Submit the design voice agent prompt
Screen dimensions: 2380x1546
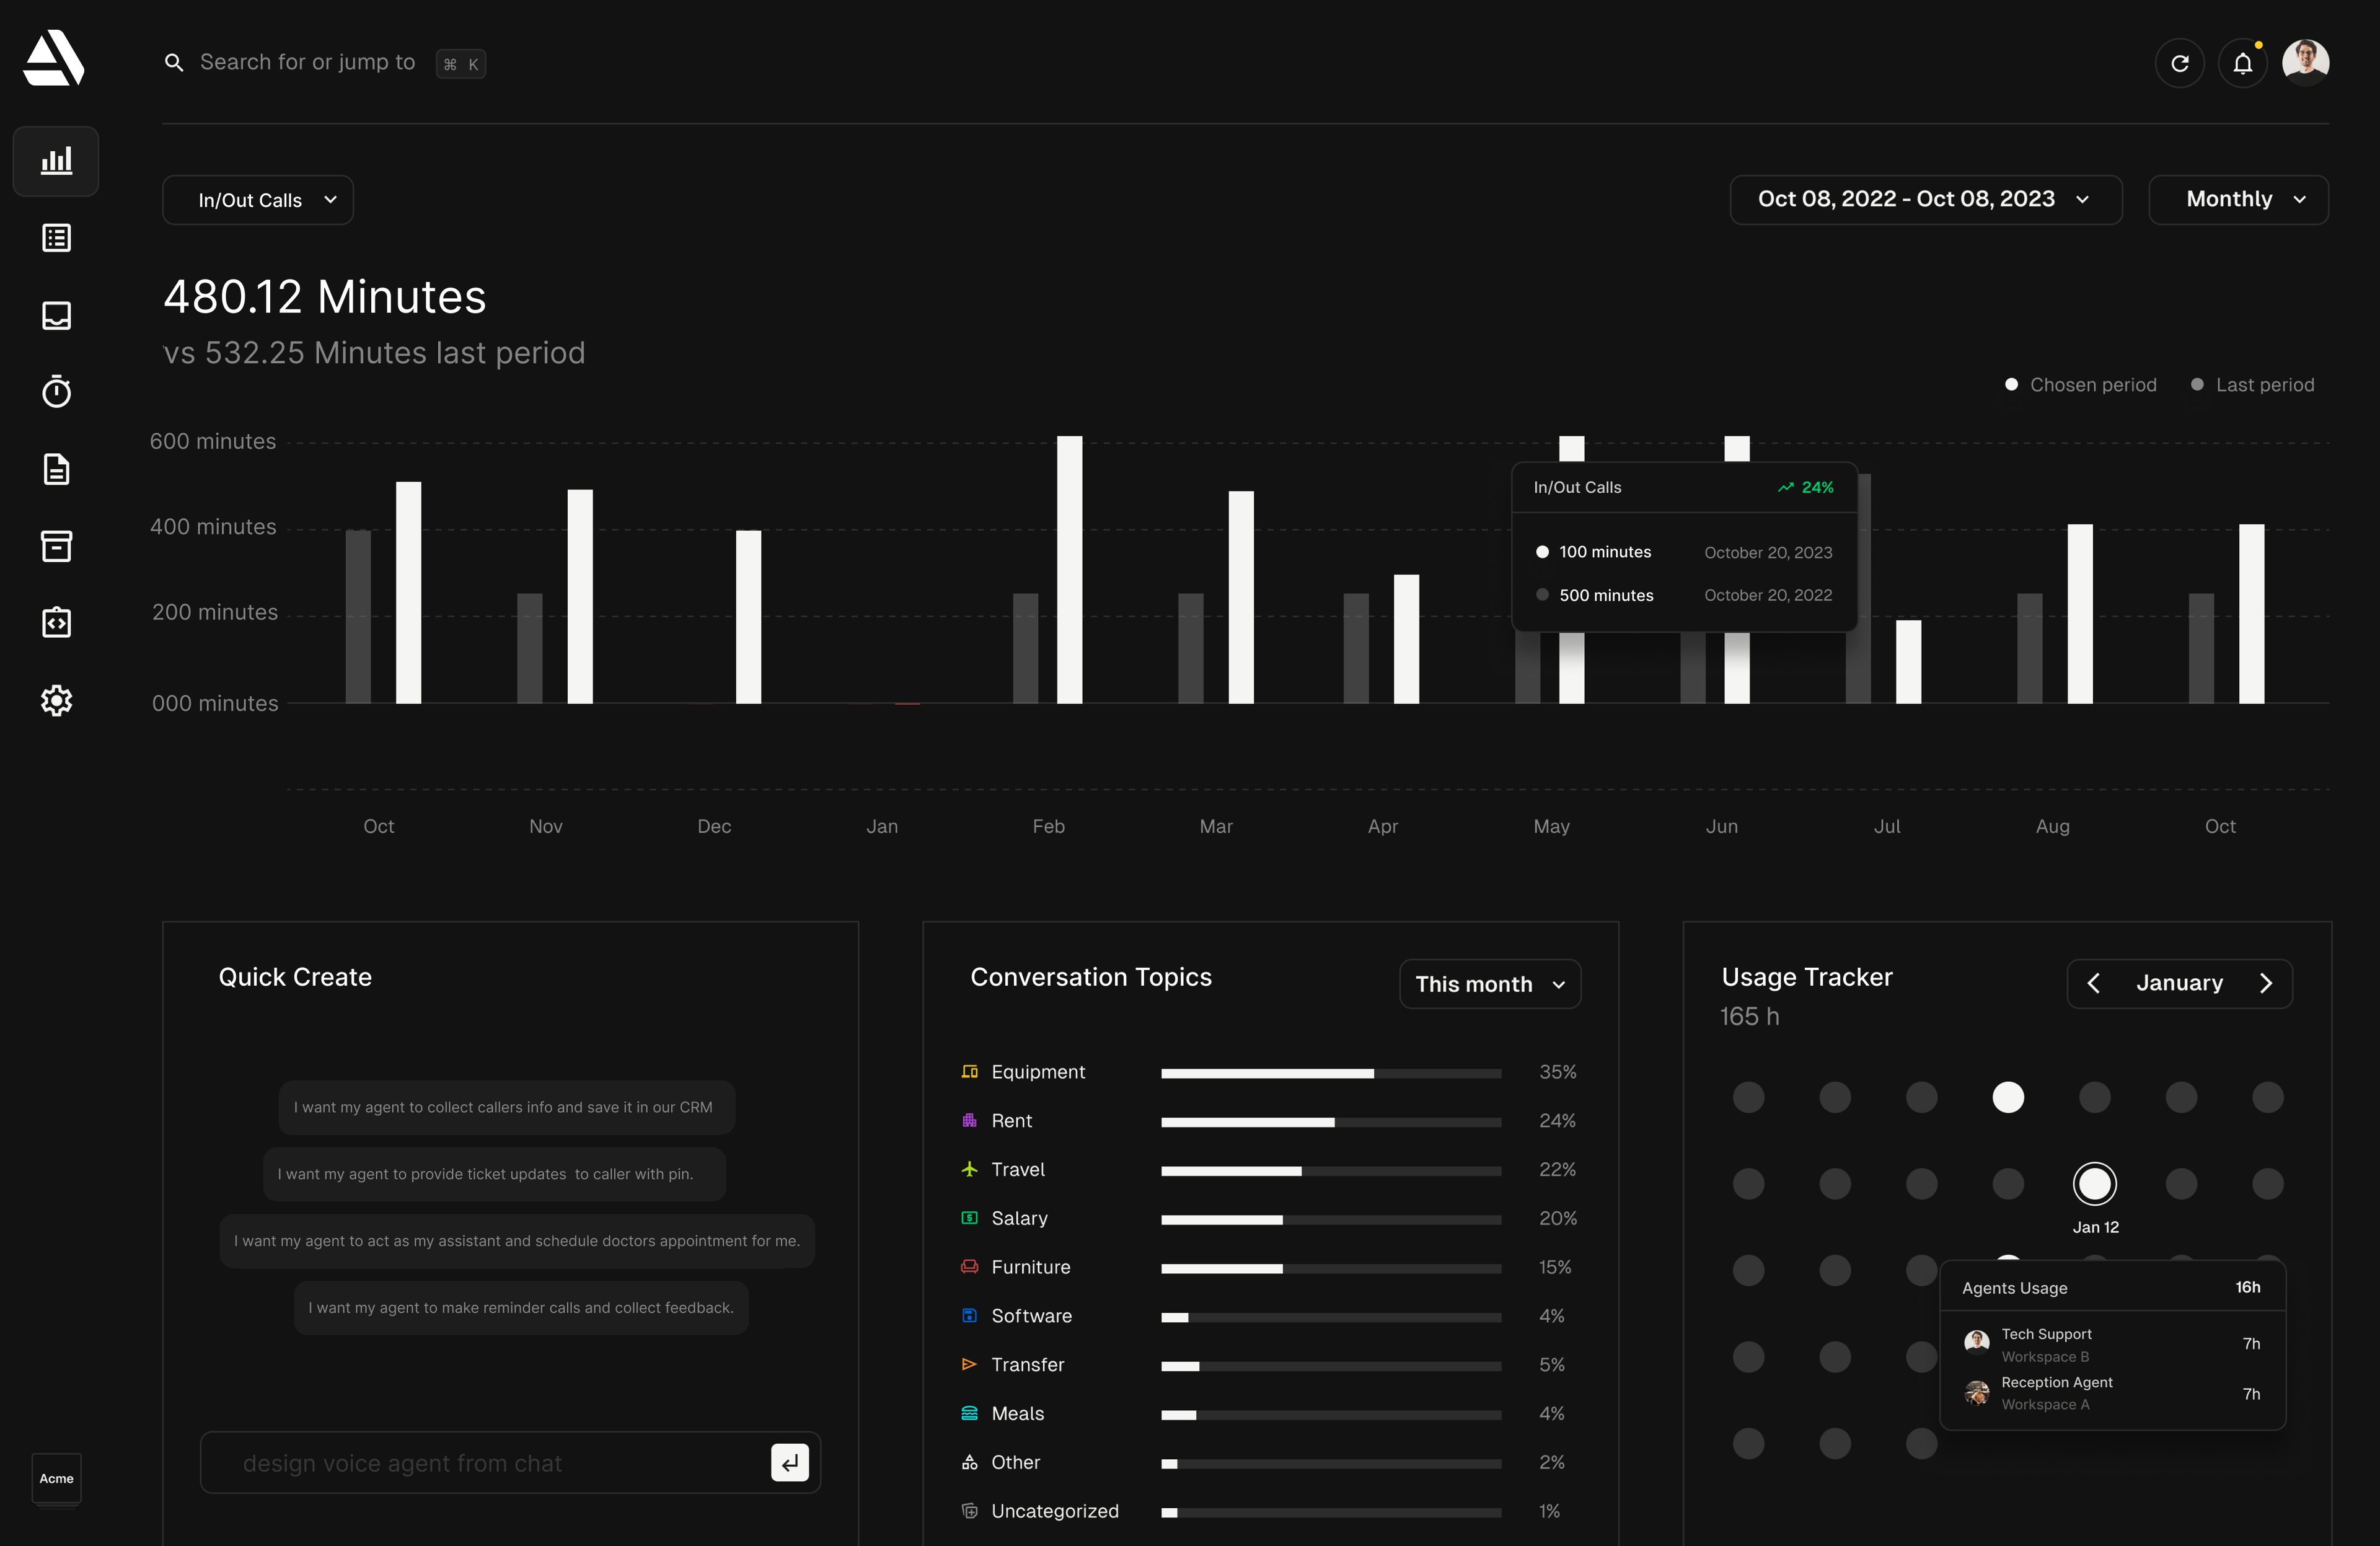(x=789, y=1461)
